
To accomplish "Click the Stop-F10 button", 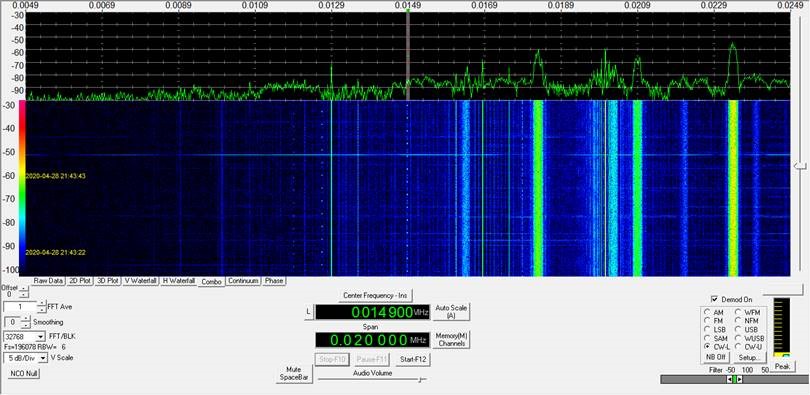I will pos(332,359).
